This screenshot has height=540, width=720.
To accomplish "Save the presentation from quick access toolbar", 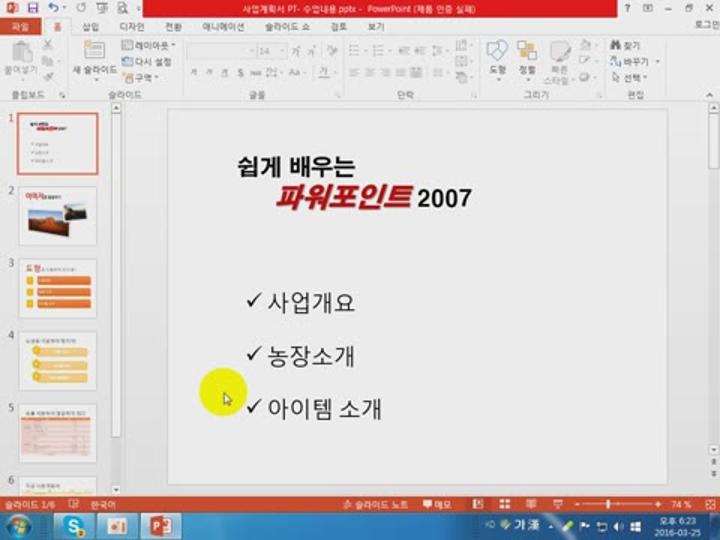I will 33,8.
